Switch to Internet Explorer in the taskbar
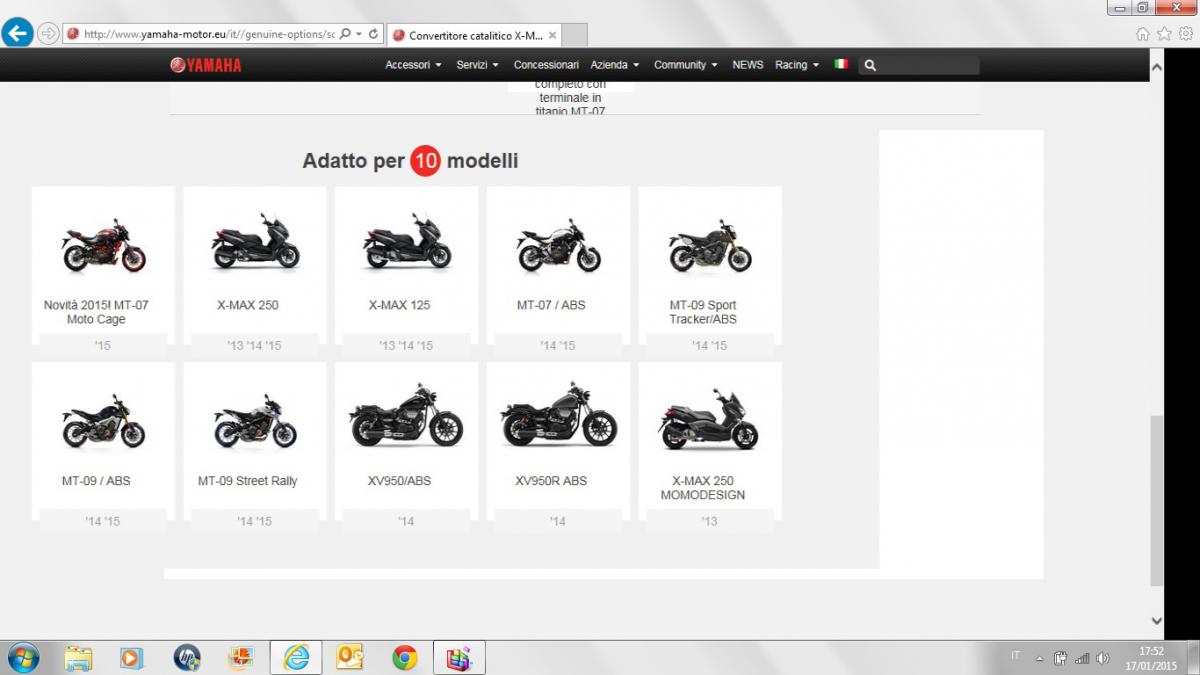 [x=296, y=657]
